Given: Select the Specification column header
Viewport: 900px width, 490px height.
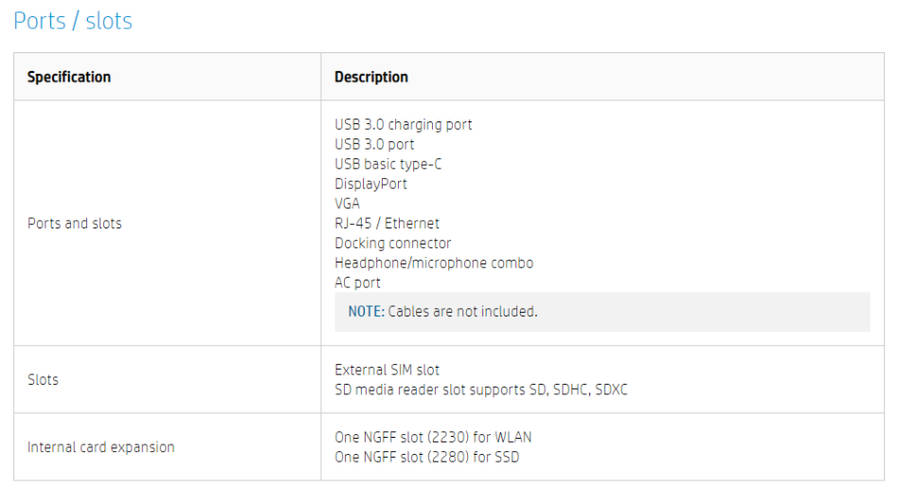Looking at the screenshot, I should point(69,77).
